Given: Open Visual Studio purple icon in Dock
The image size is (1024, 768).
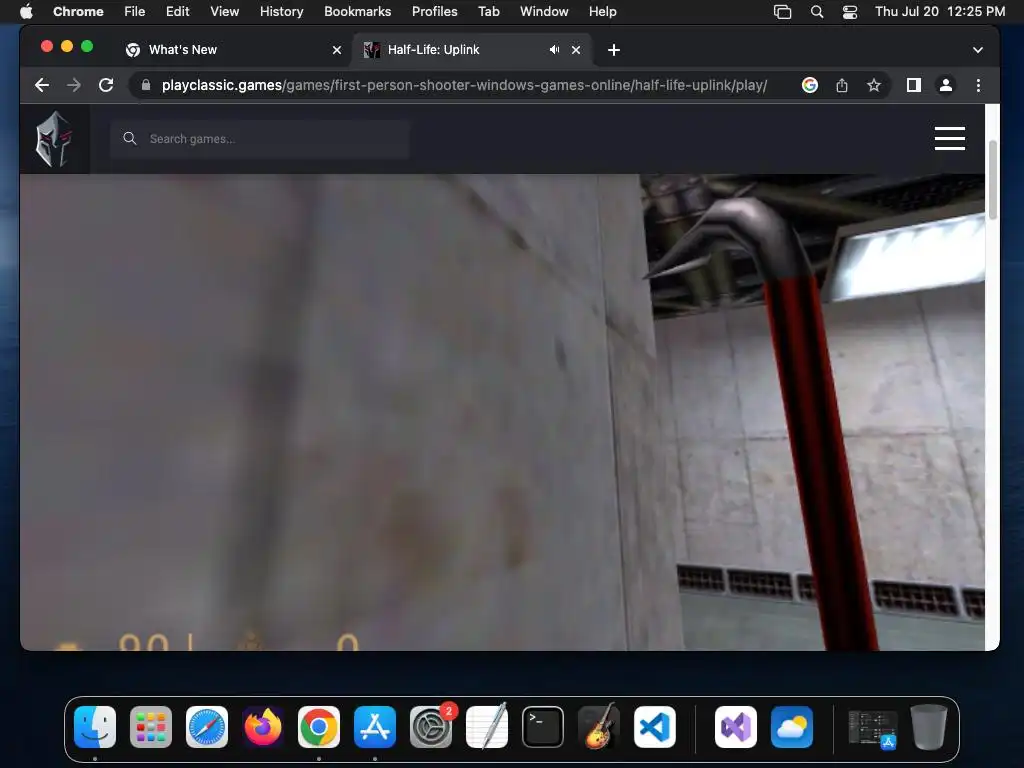Looking at the screenshot, I should pos(736,727).
